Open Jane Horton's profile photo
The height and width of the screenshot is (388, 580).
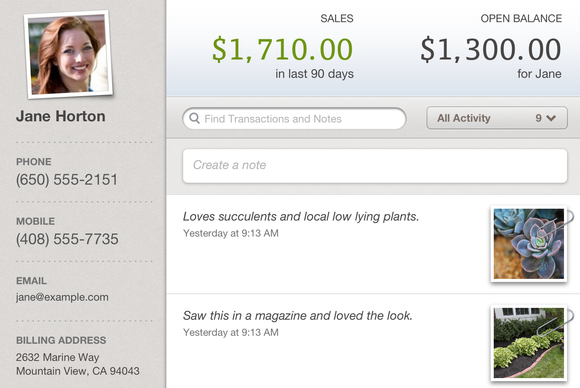tap(68, 54)
